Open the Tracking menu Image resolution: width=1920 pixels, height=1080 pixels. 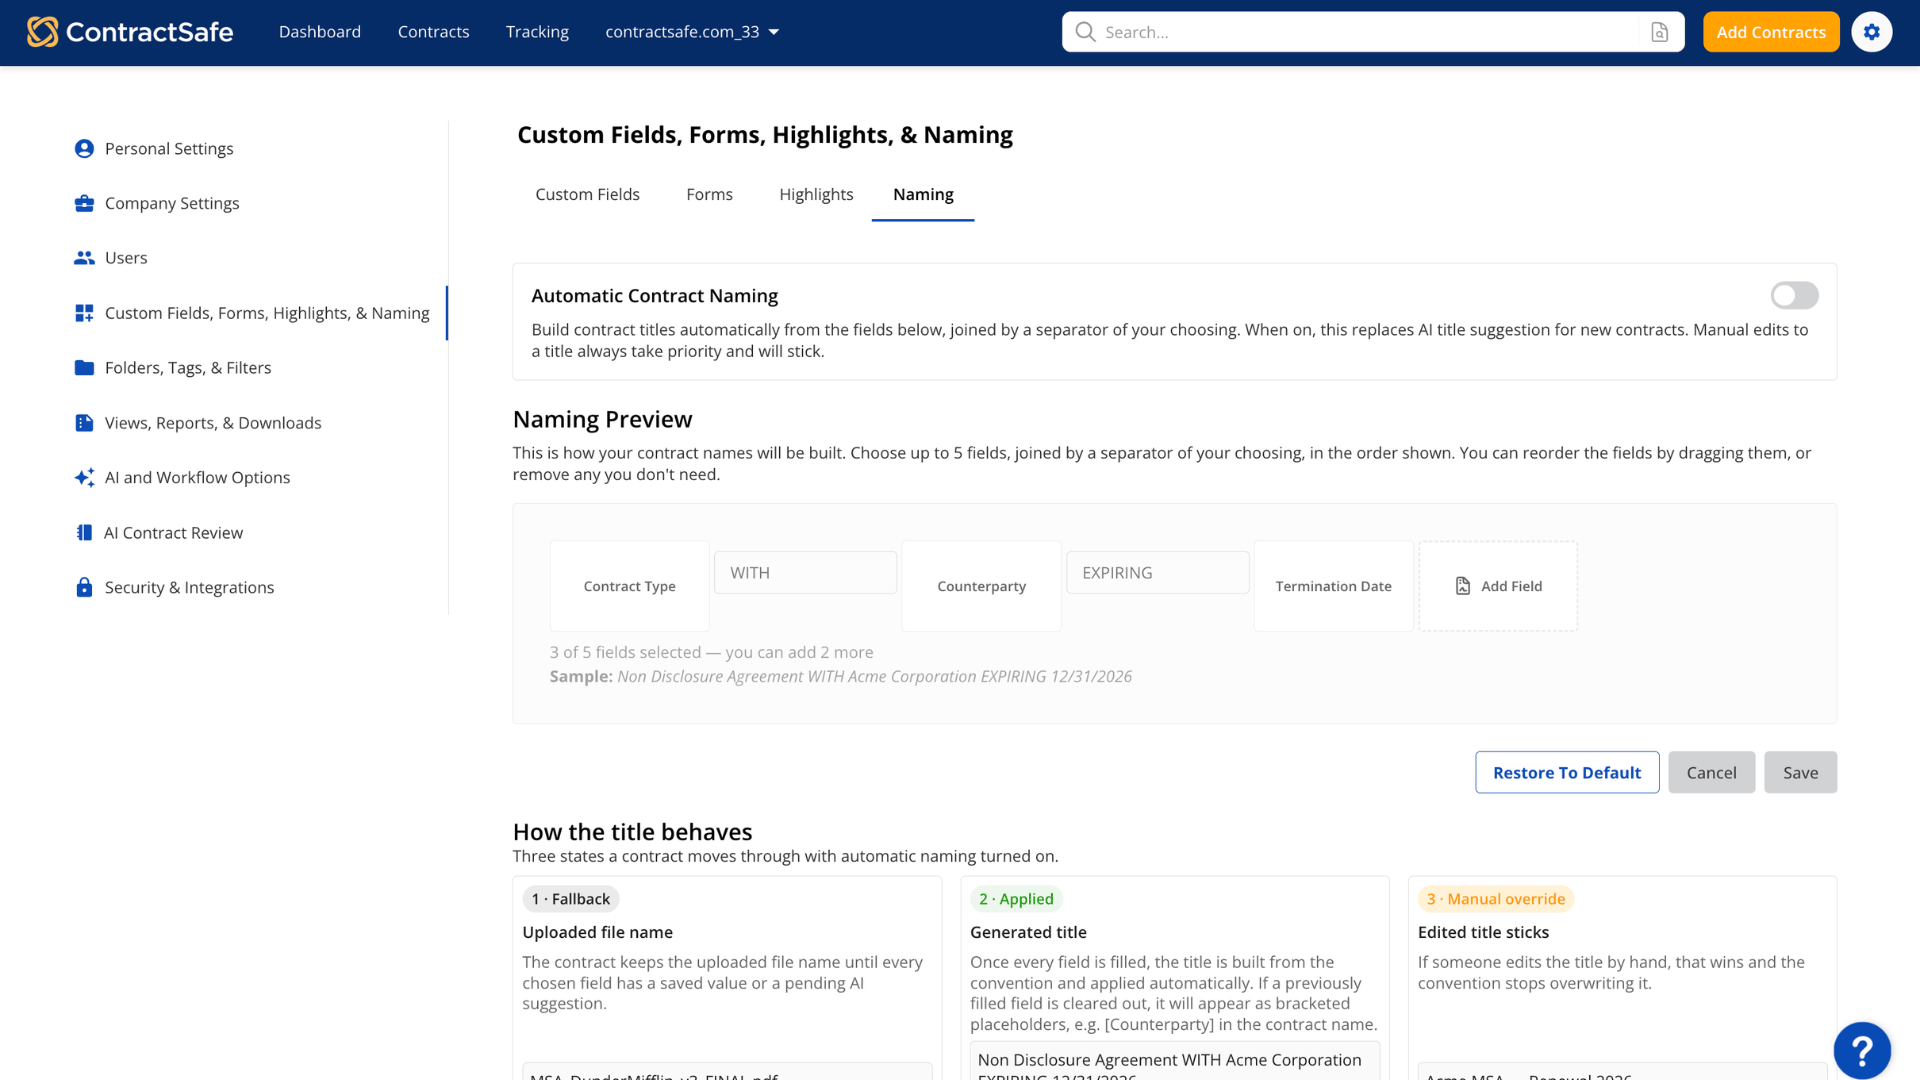coord(537,32)
